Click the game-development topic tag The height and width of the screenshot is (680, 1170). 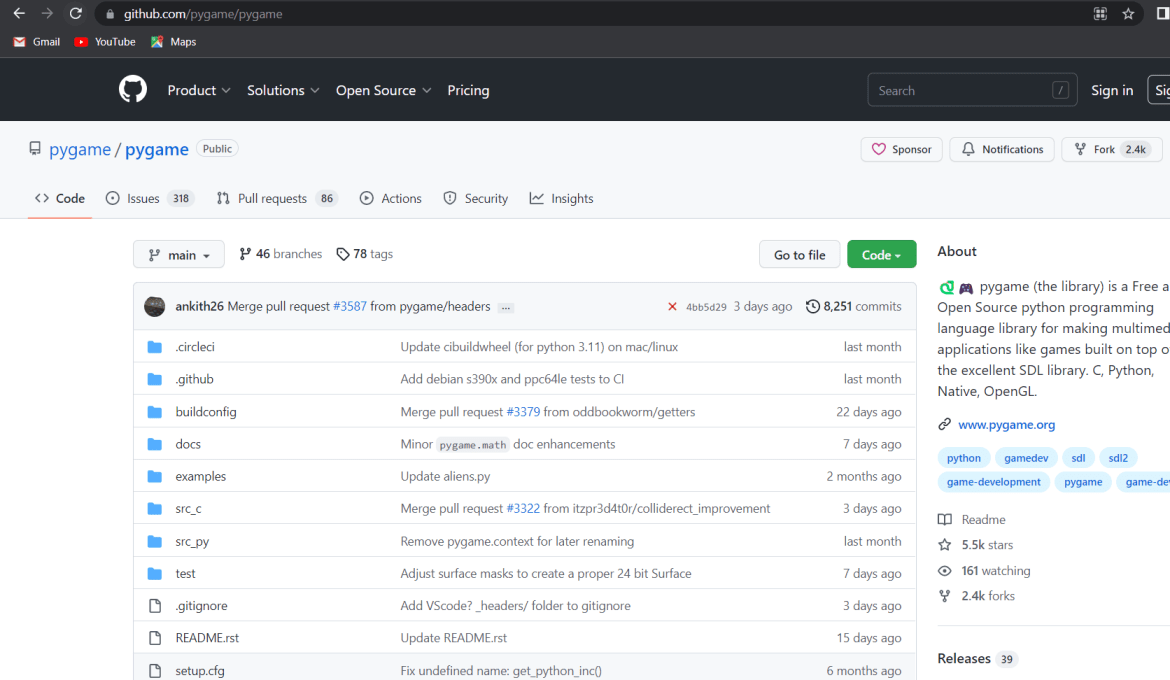click(993, 481)
